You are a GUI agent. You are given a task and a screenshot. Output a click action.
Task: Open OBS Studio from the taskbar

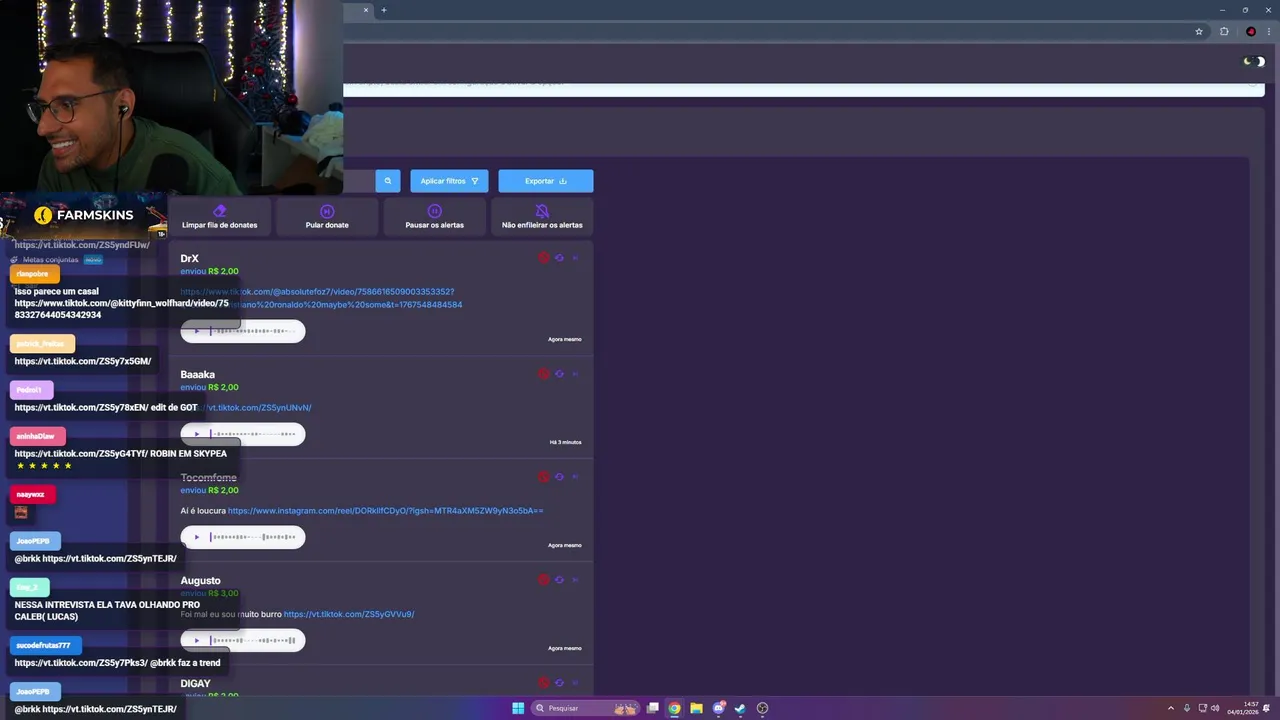pos(763,708)
